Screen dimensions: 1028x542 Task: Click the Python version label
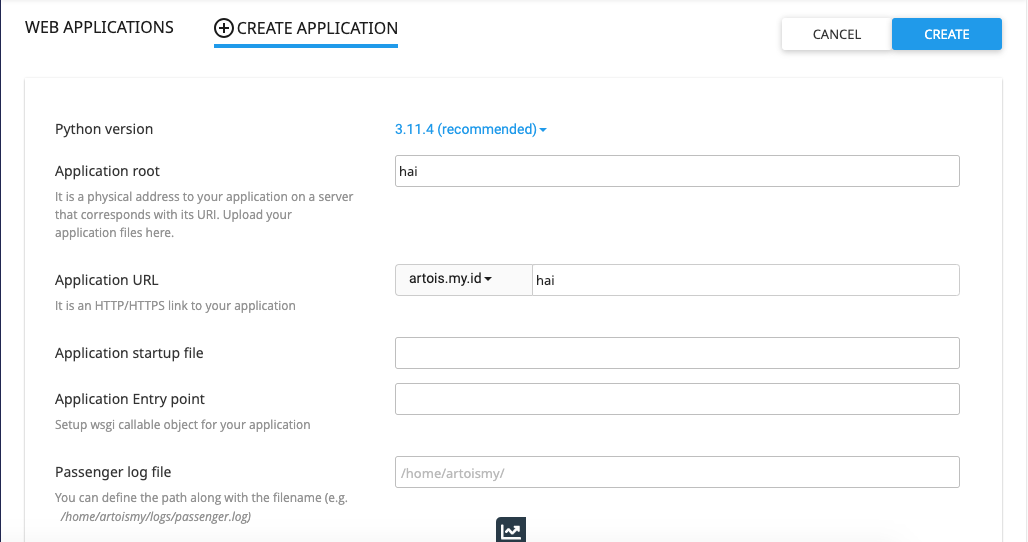[104, 129]
